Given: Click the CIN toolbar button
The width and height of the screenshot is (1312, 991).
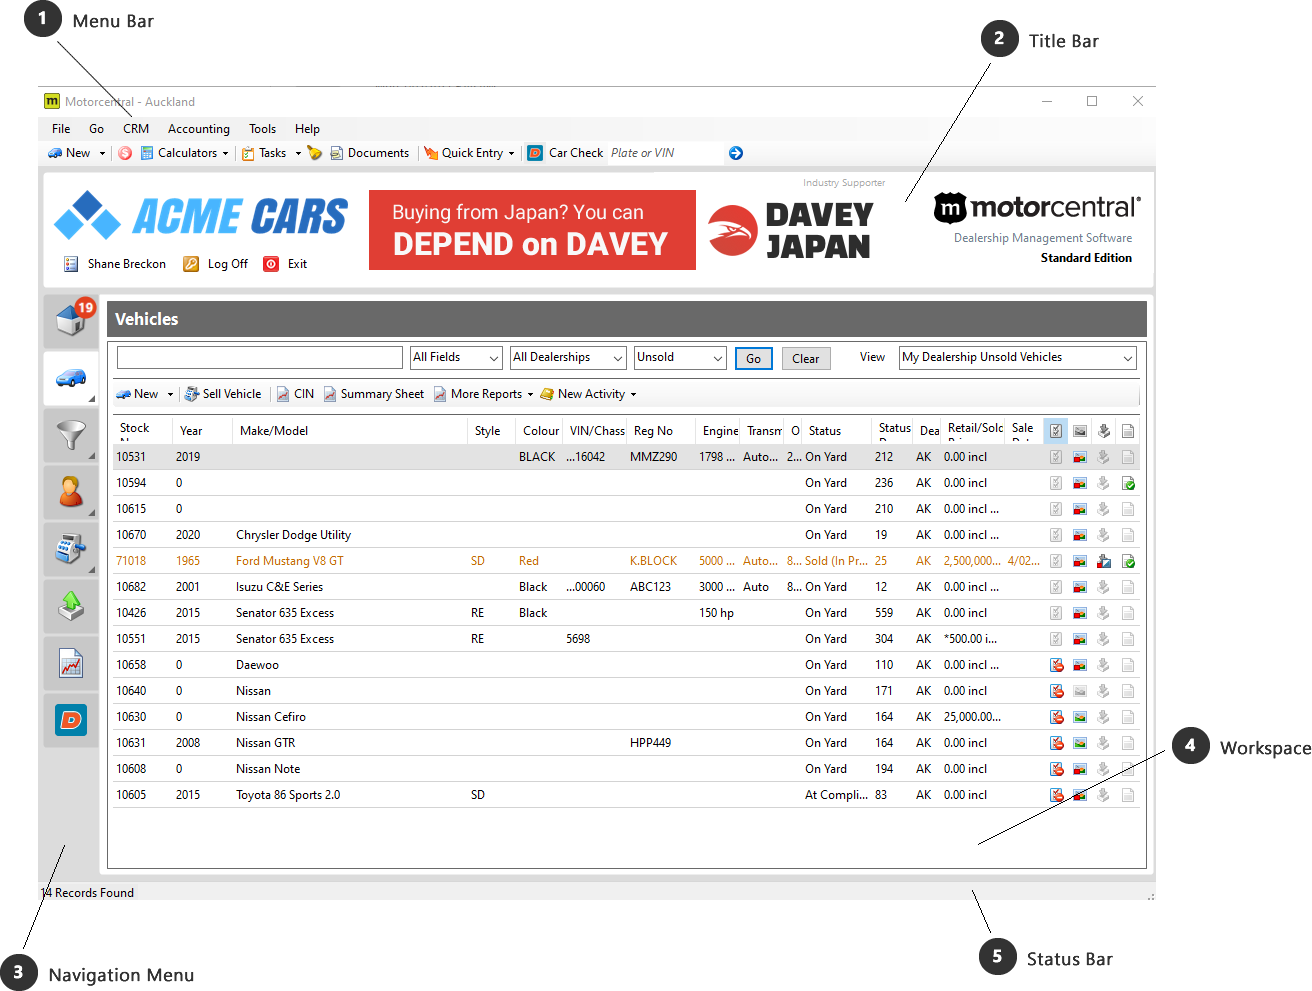Looking at the screenshot, I should (295, 394).
